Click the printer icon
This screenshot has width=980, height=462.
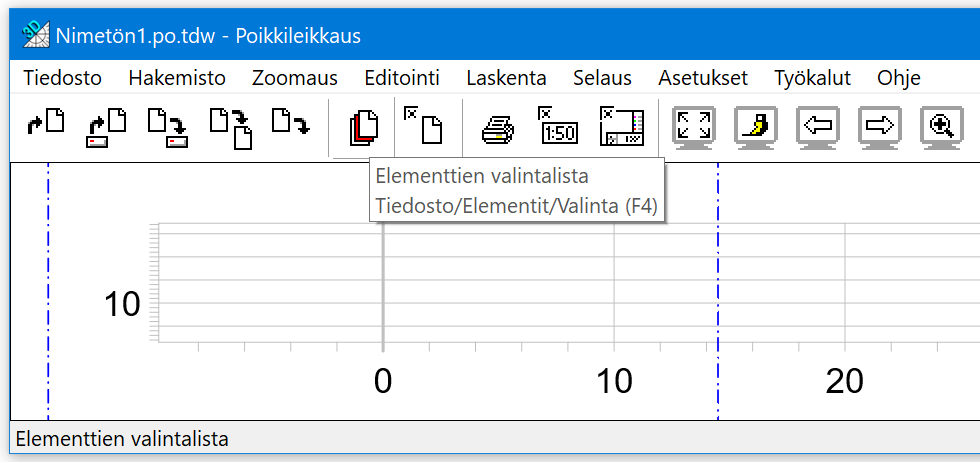click(x=497, y=128)
